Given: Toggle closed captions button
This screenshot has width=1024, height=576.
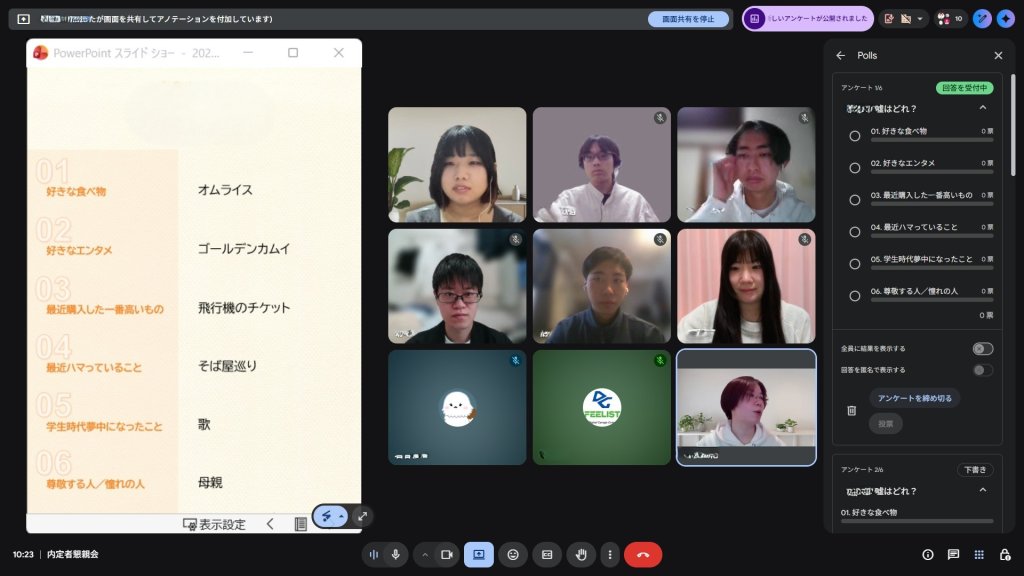Looking at the screenshot, I should coord(547,555).
